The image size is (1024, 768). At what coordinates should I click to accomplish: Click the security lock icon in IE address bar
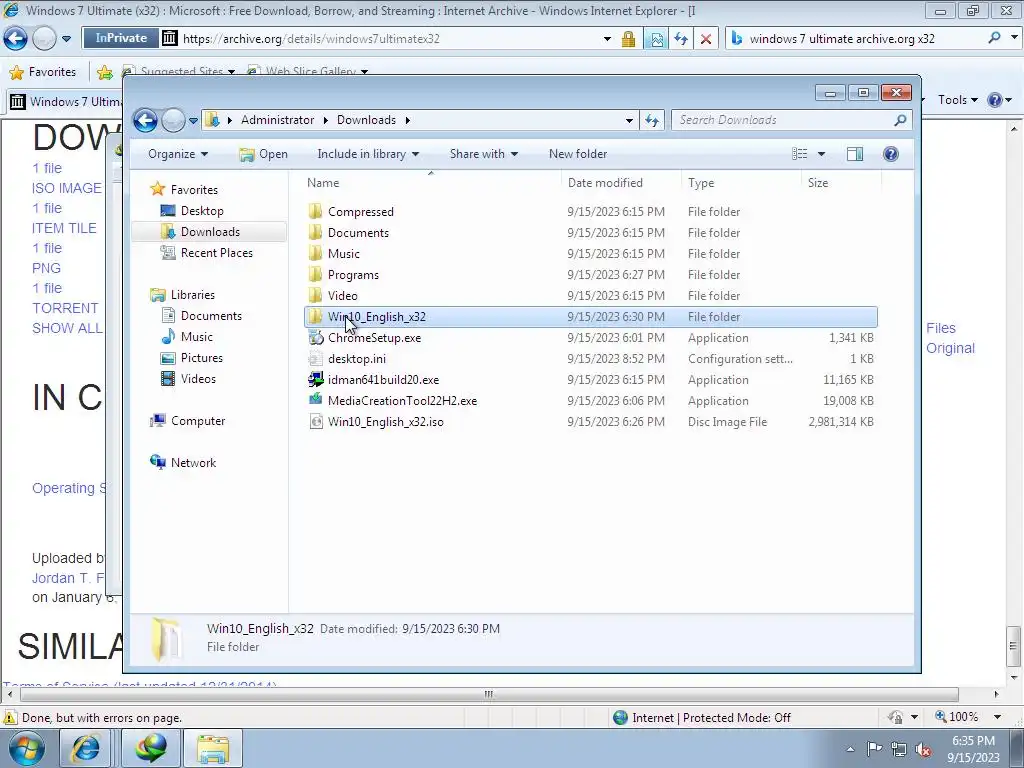(x=628, y=39)
